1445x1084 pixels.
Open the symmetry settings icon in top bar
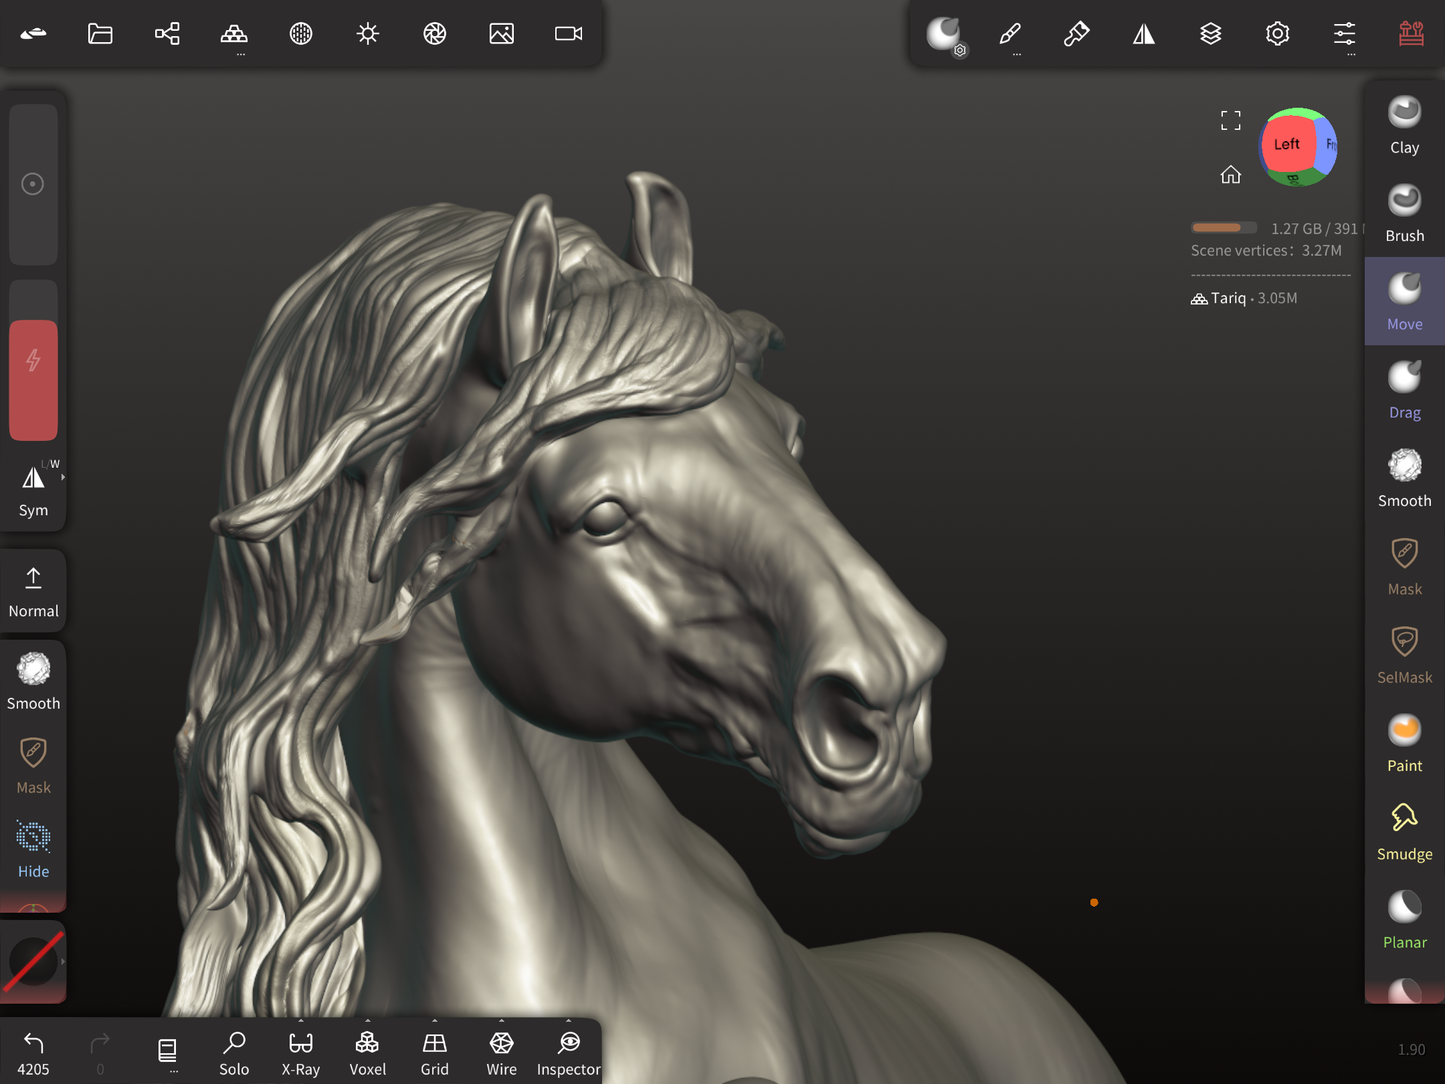pos(1143,34)
